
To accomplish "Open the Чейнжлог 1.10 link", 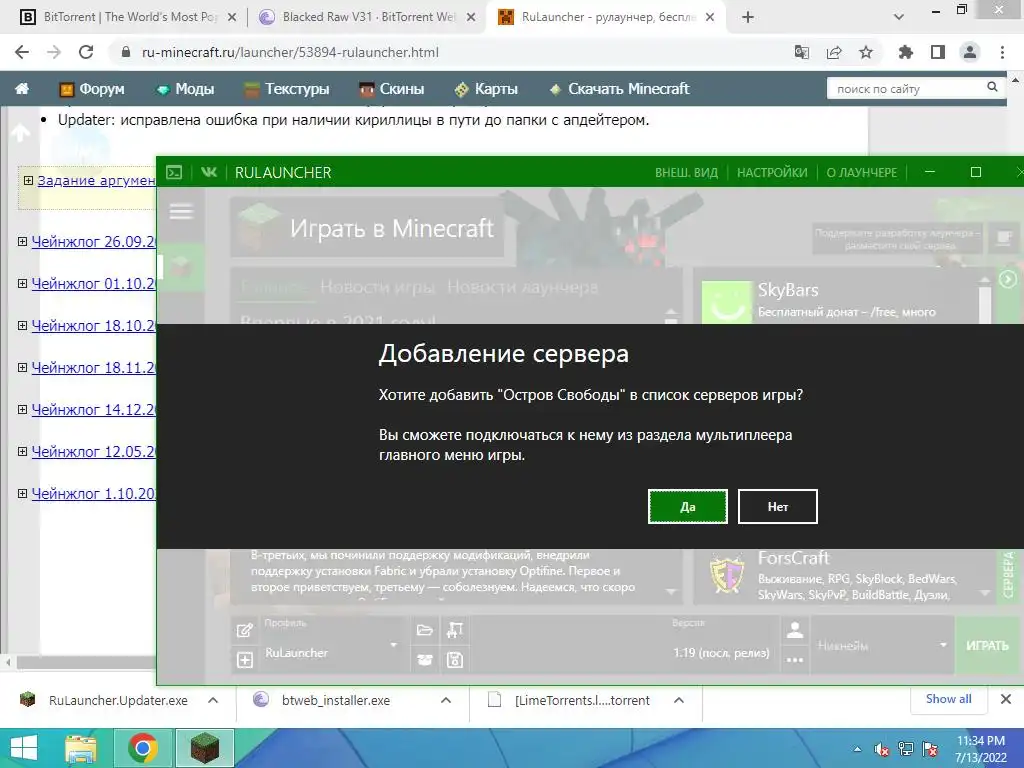I will pos(93,494).
